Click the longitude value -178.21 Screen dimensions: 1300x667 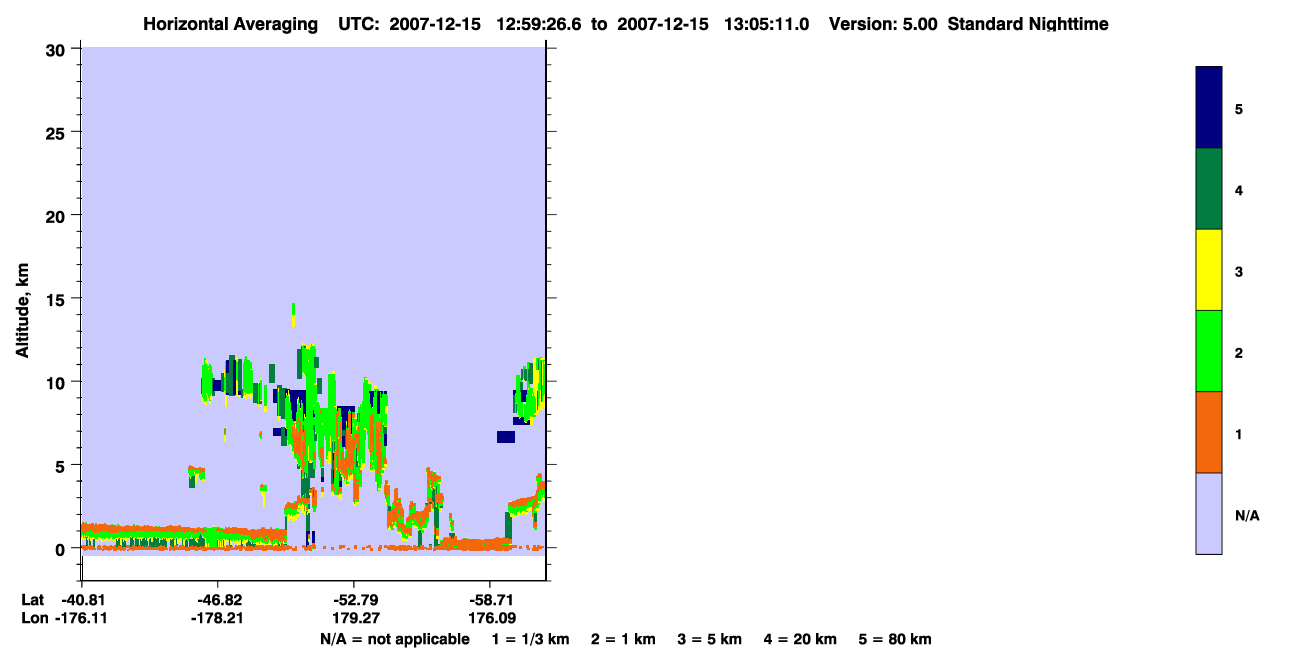pos(217,619)
